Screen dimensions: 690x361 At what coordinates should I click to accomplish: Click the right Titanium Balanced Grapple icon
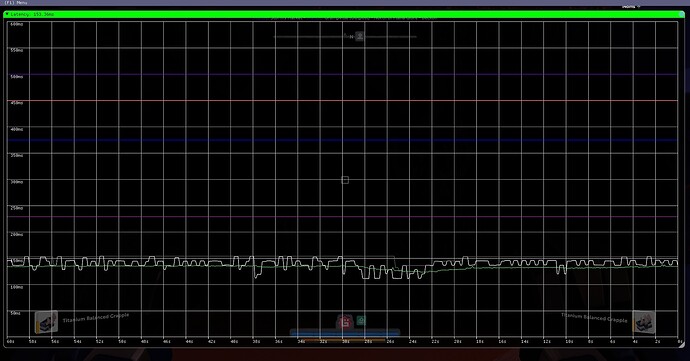[x=644, y=322]
